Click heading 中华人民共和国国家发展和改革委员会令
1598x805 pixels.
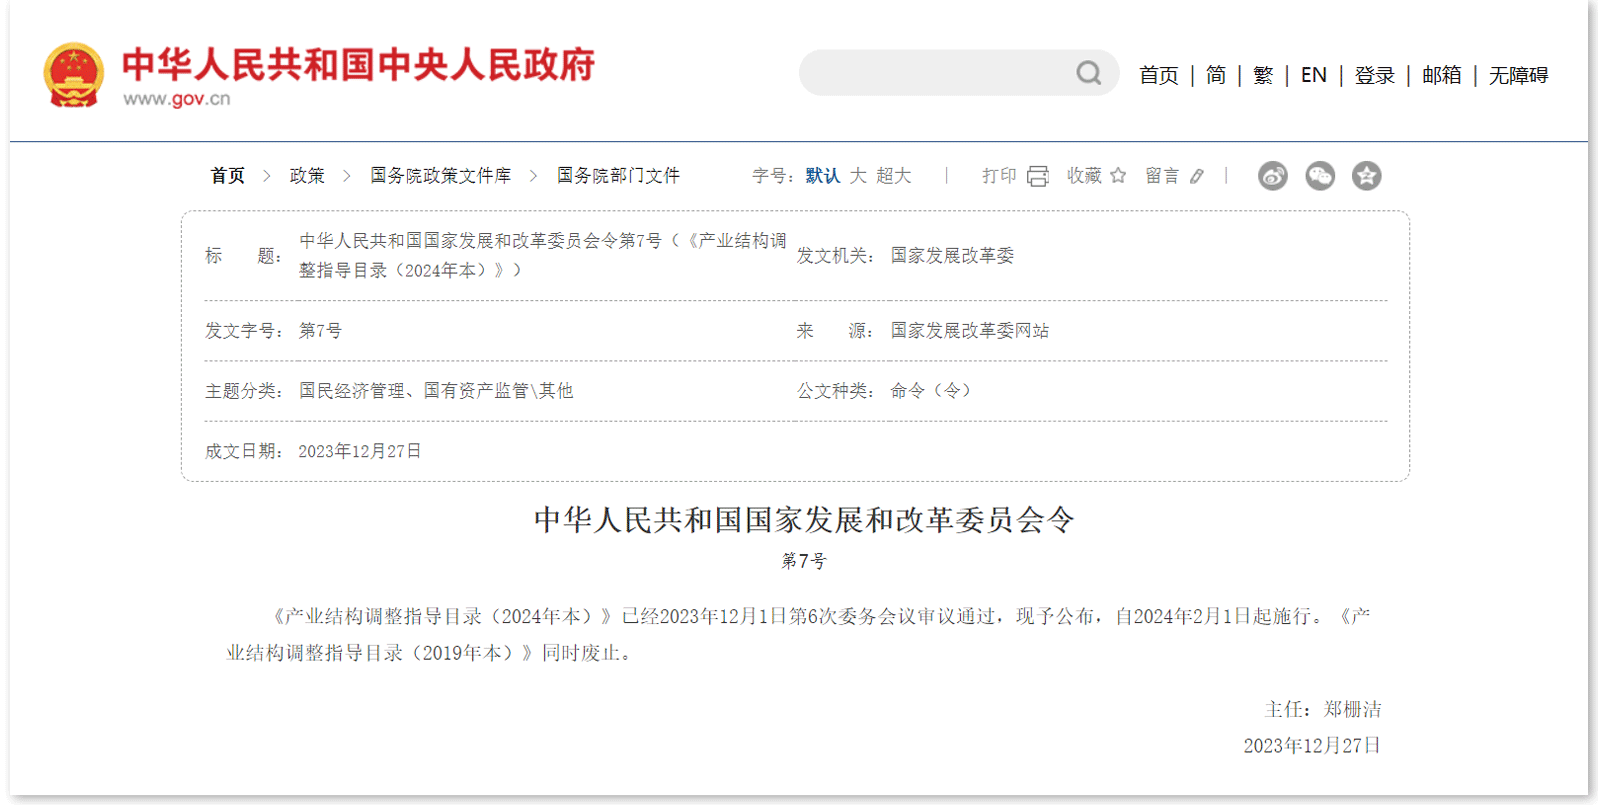(x=804, y=520)
